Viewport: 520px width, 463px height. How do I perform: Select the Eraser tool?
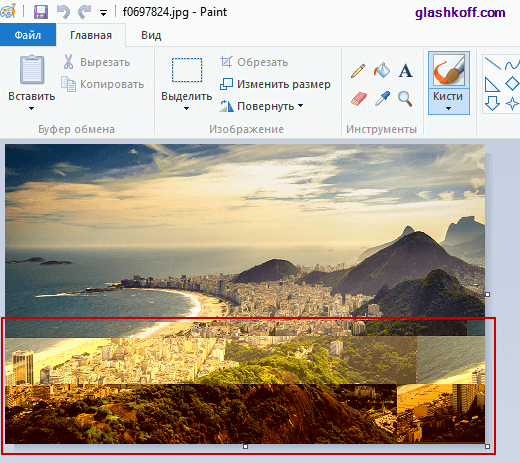[358, 99]
